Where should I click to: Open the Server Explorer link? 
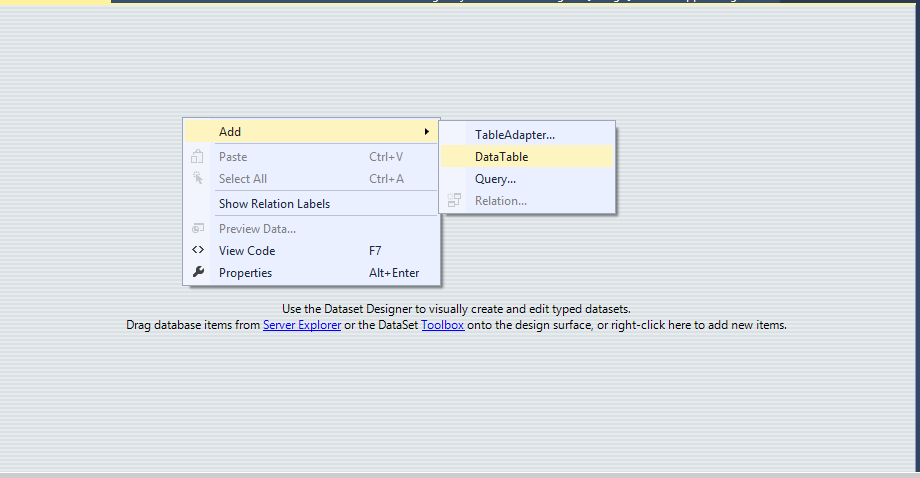tap(302, 325)
